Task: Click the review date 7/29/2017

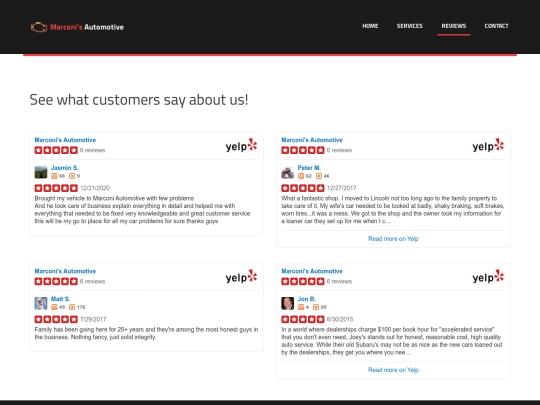Action: pos(93,319)
